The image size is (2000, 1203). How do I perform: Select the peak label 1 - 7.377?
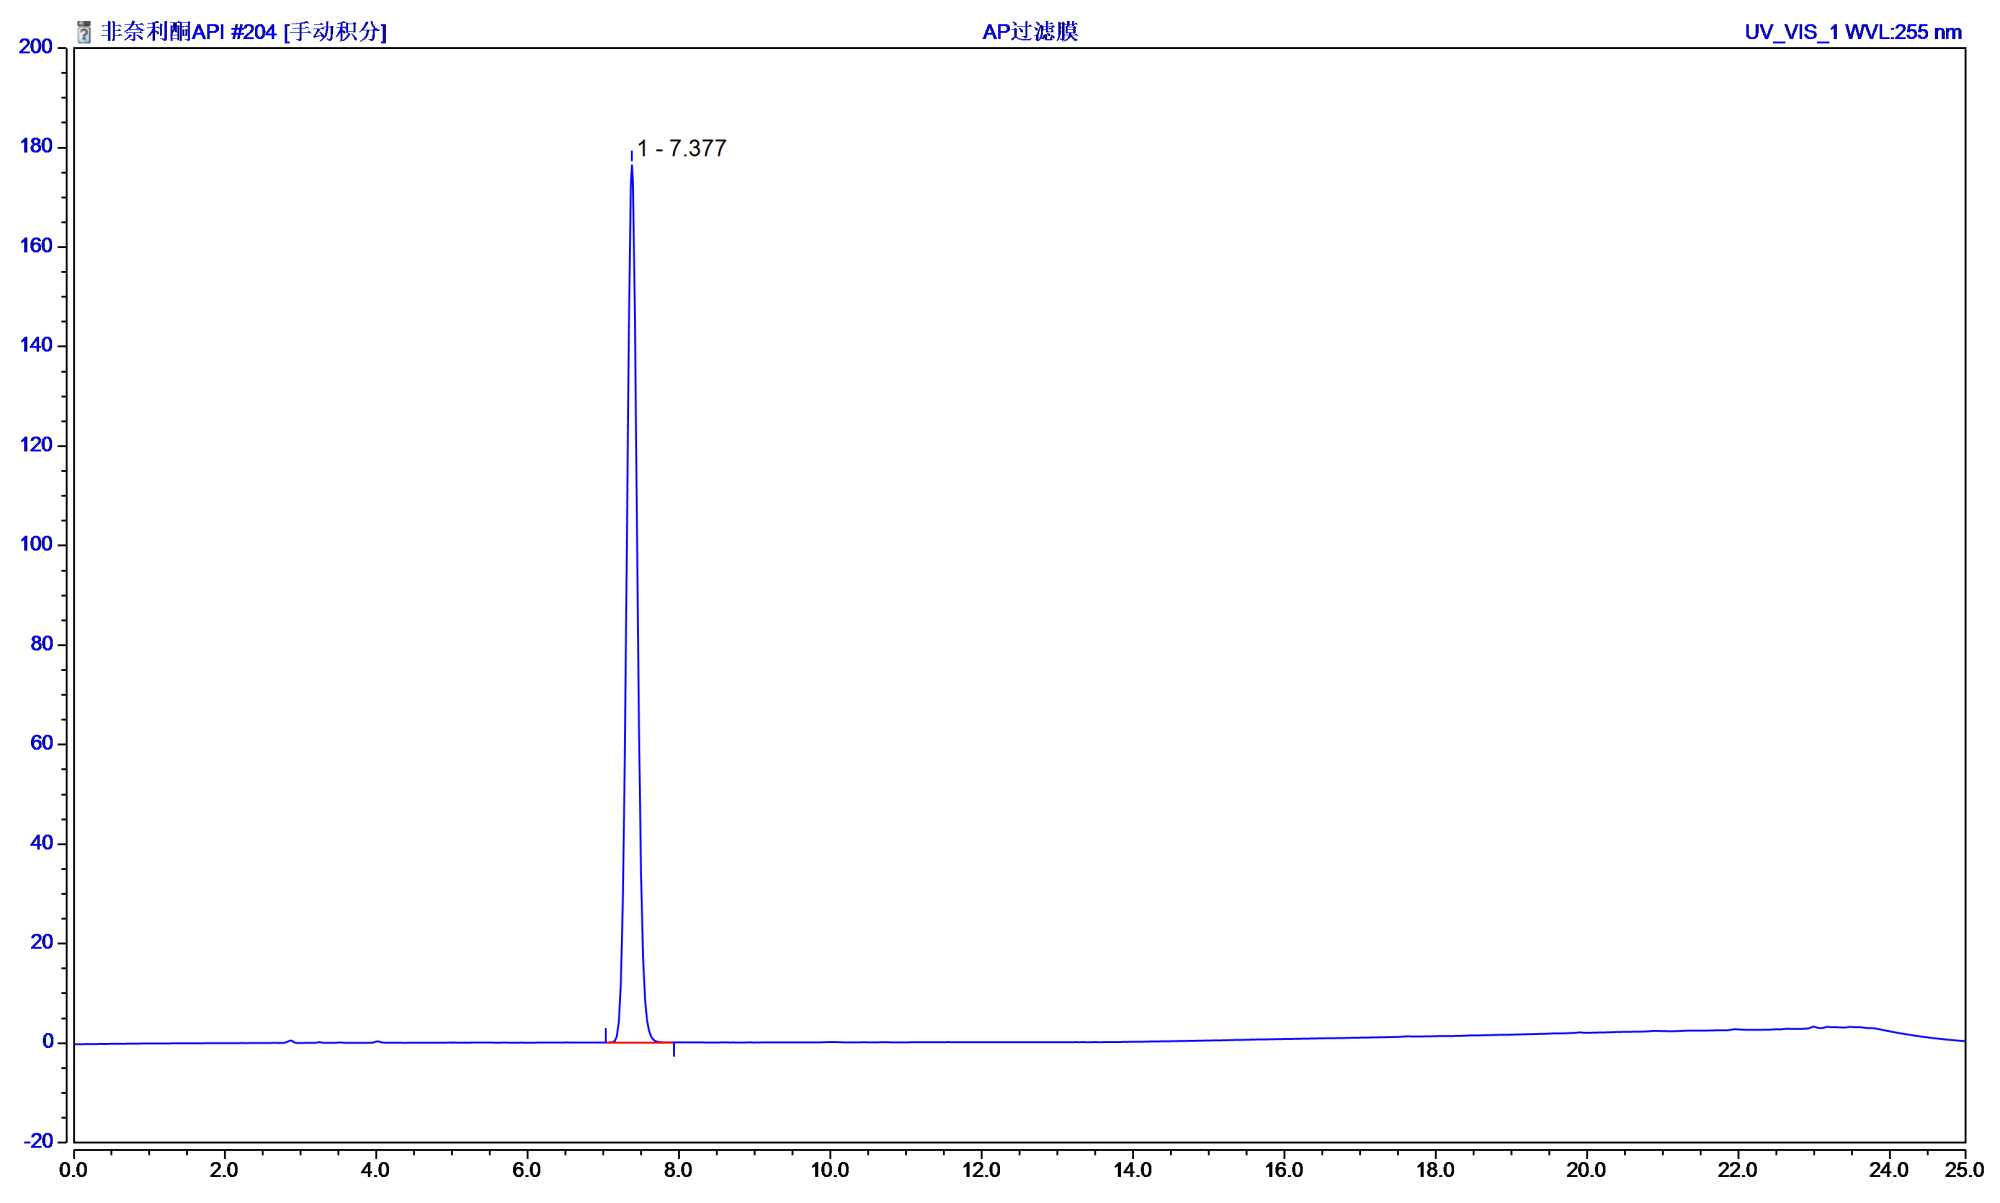pyautogui.click(x=681, y=149)
